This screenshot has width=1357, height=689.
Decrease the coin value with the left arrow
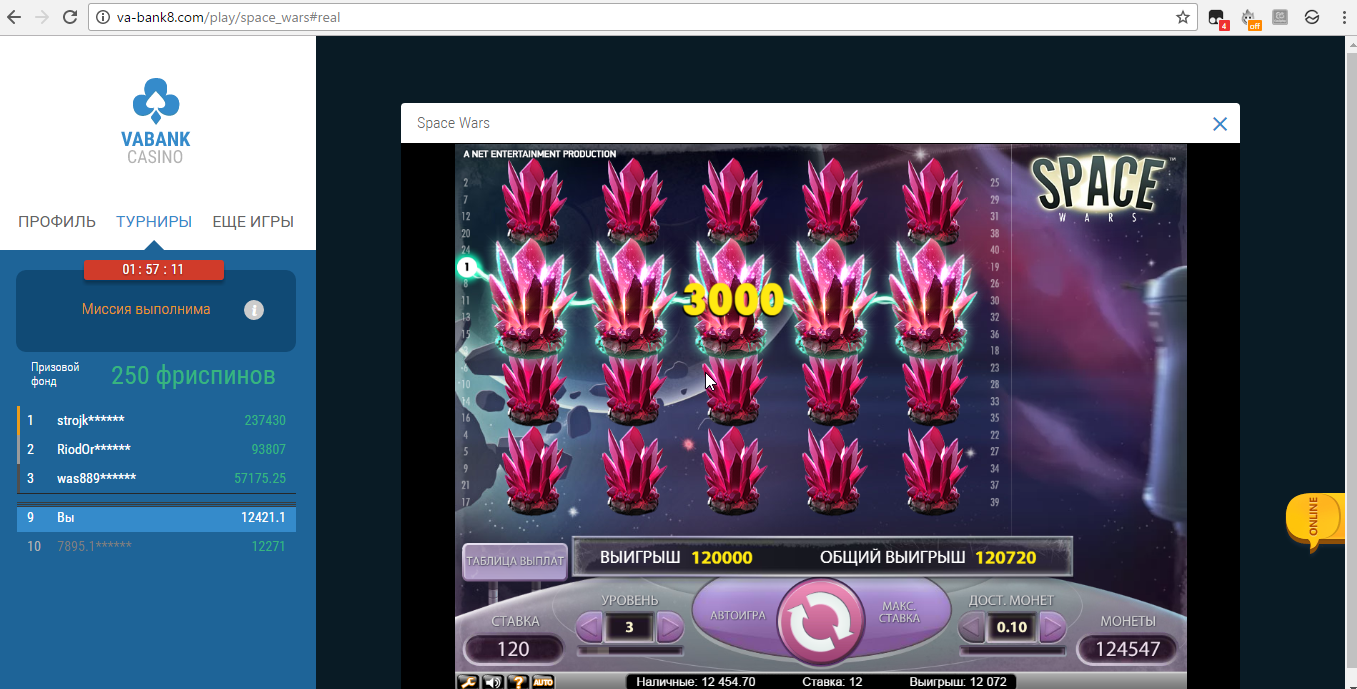point(972,628)
